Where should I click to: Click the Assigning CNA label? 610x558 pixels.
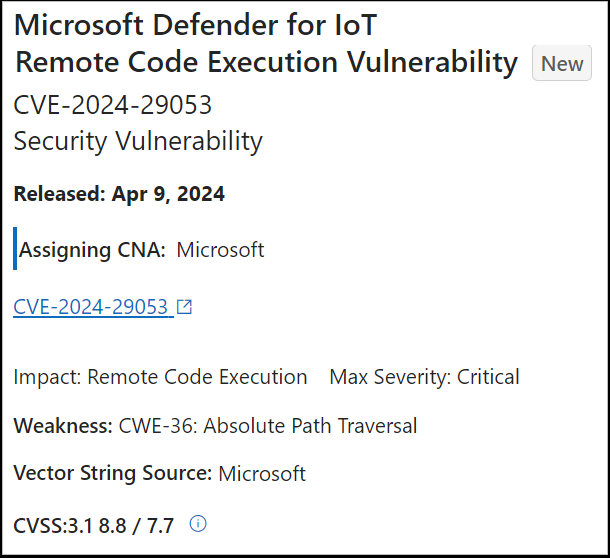click(x=92, y=250)
